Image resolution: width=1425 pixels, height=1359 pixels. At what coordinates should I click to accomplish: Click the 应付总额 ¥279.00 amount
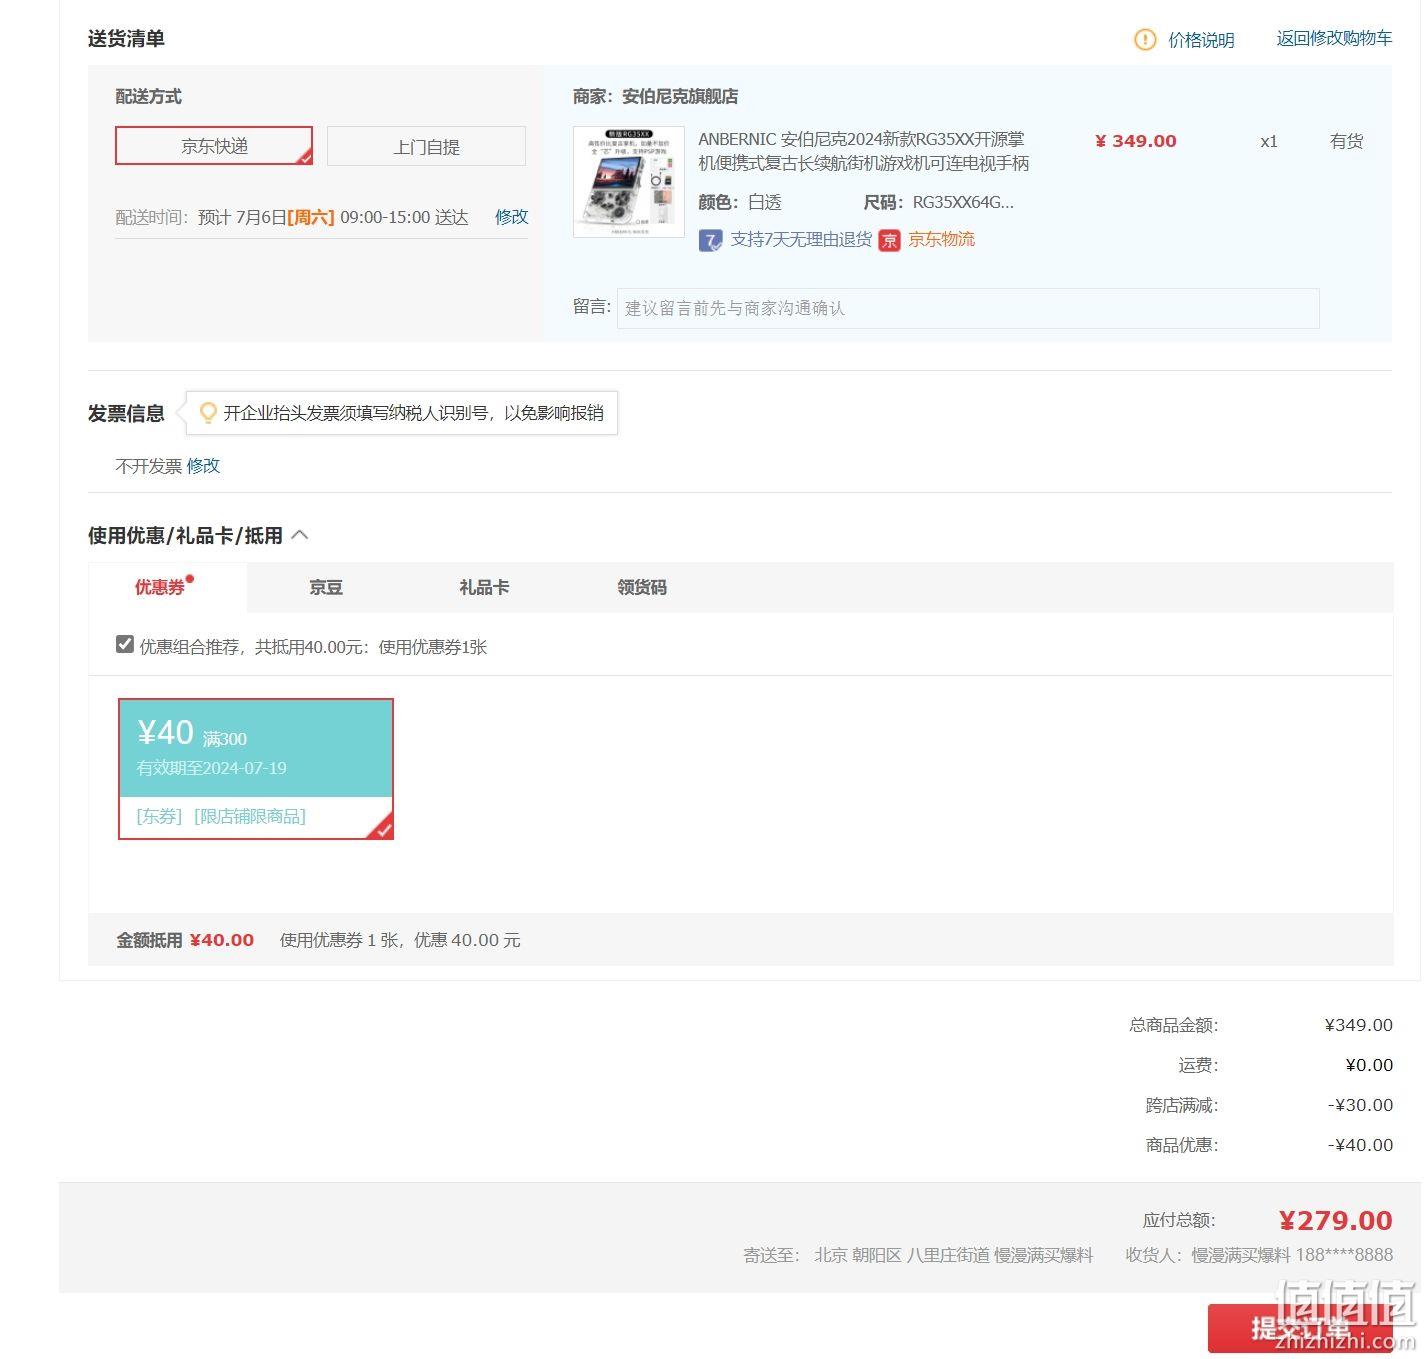[1335, 1220]
